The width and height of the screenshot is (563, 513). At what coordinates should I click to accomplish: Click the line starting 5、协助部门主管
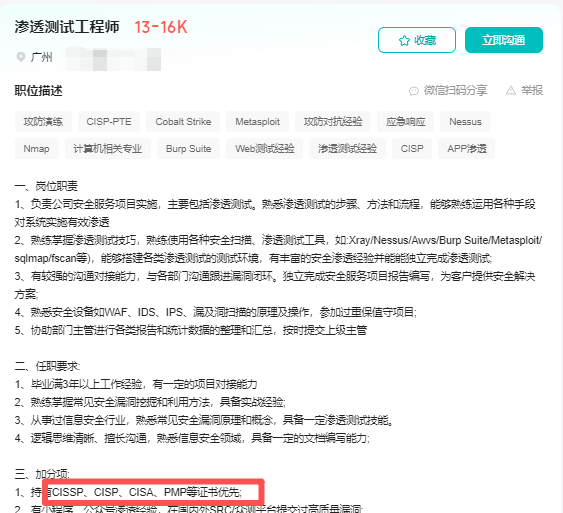[191, 330]
